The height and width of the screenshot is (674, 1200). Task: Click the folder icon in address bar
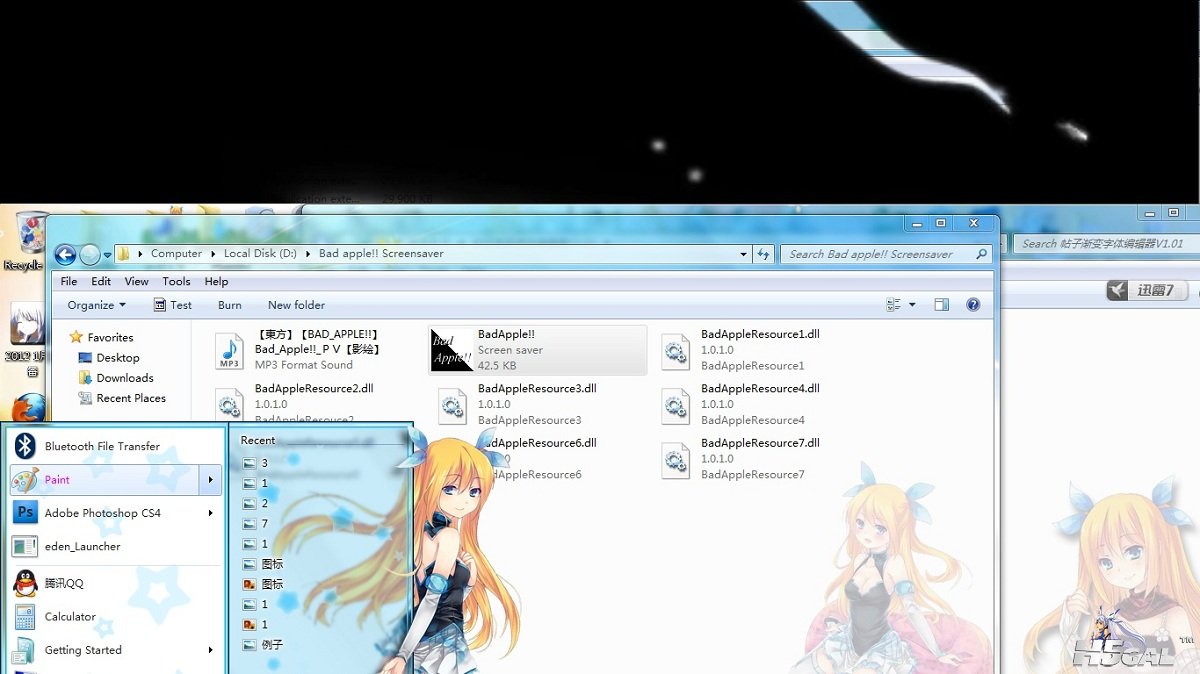(124, 254)
